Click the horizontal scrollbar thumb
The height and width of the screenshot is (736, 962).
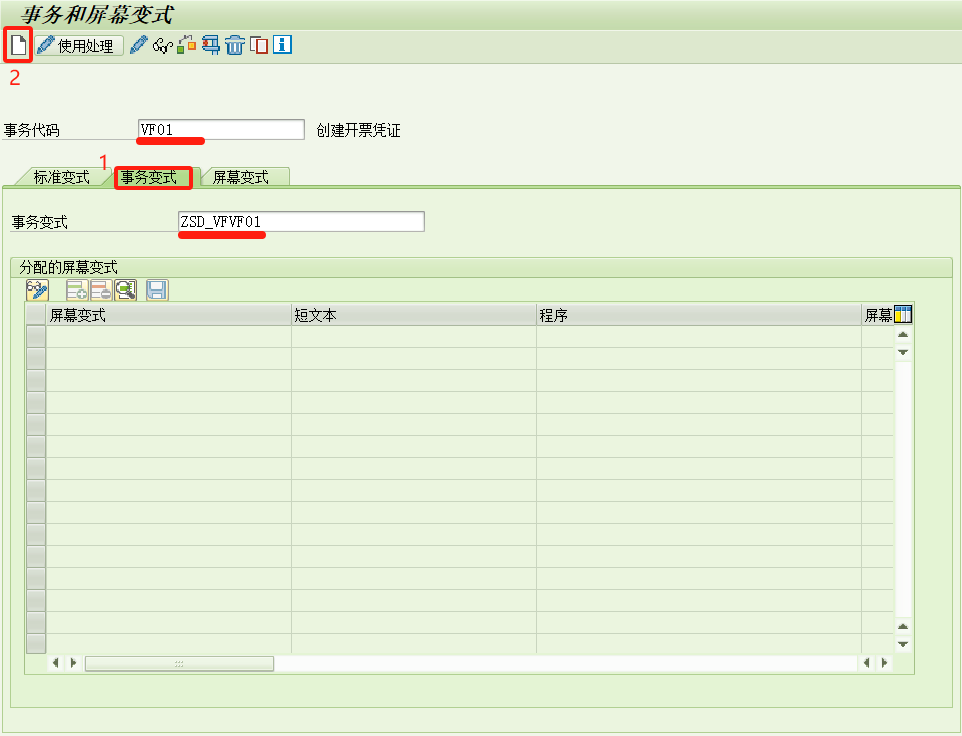pyautogui.click(x=179, y=663)
